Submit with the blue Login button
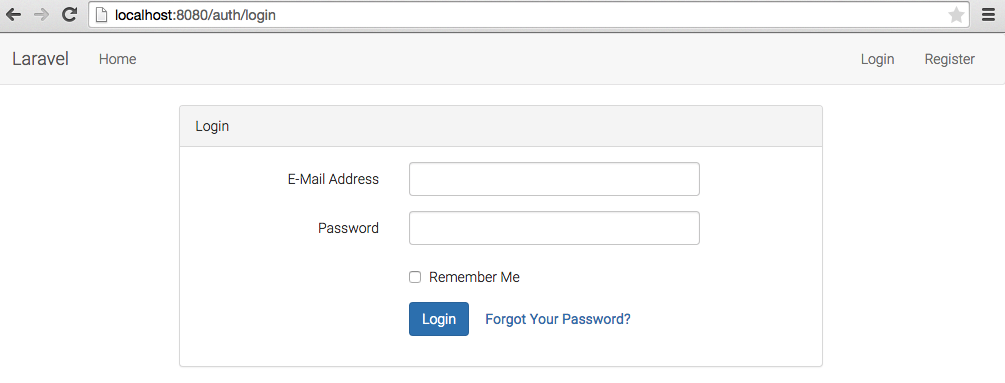 coord(439,319)
